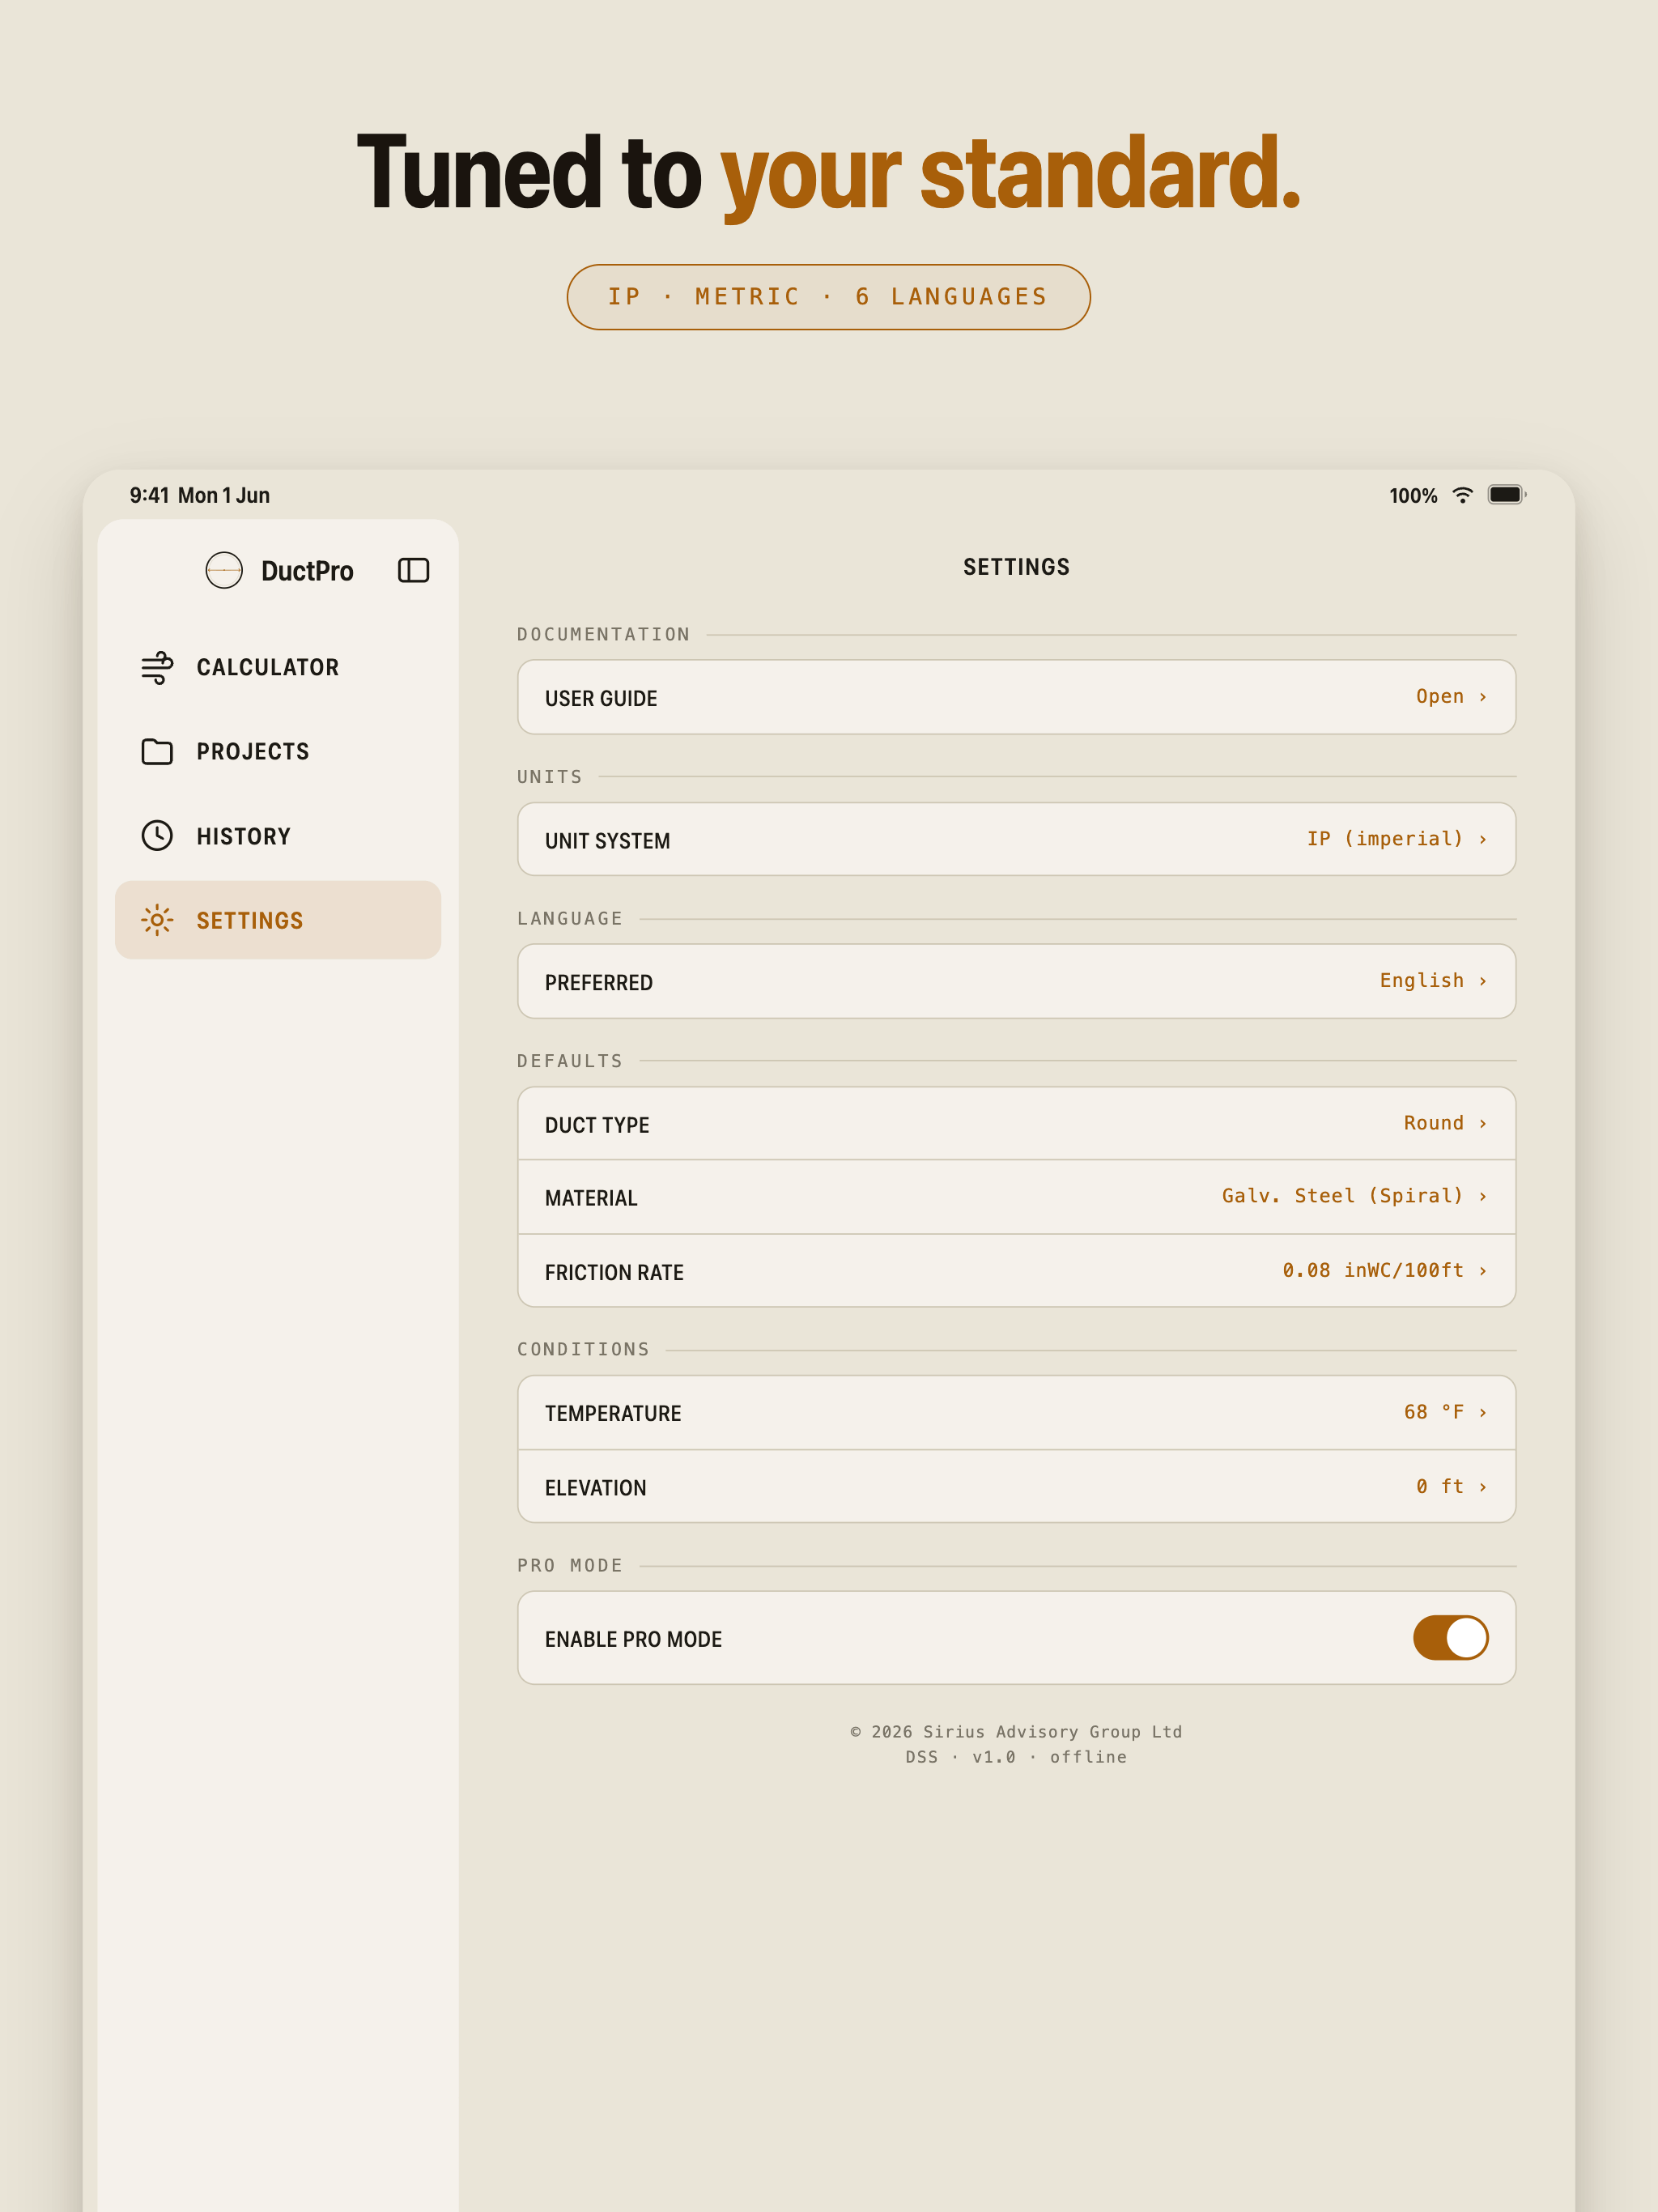Click chevron next to Round
This screenshot has height=2212, width=1658.
click(x=1483, y=1124)
